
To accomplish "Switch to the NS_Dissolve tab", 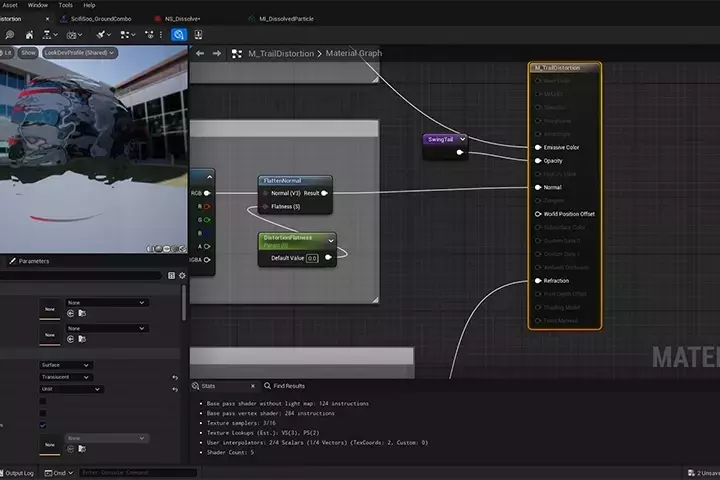I will pyautogui.click(x=182, y=19).
